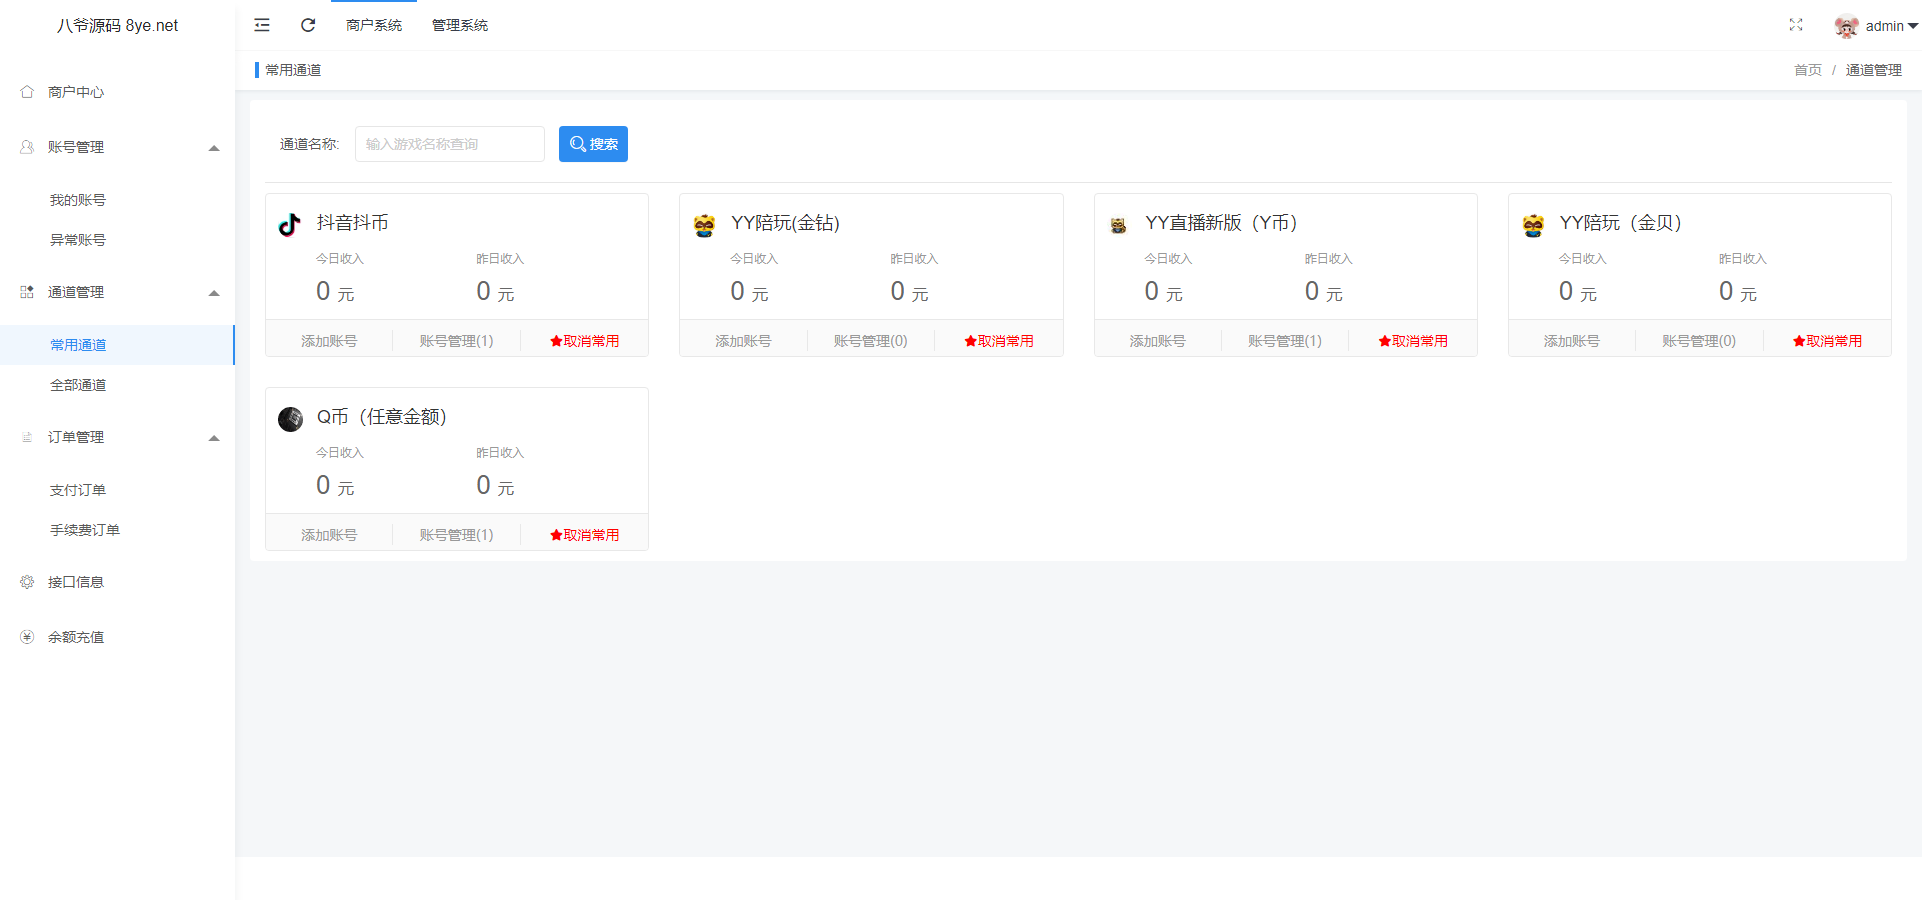Click the 商户中心 home icon
The width and height of the screenshot is (1922, 900).
tap(27, 91)
